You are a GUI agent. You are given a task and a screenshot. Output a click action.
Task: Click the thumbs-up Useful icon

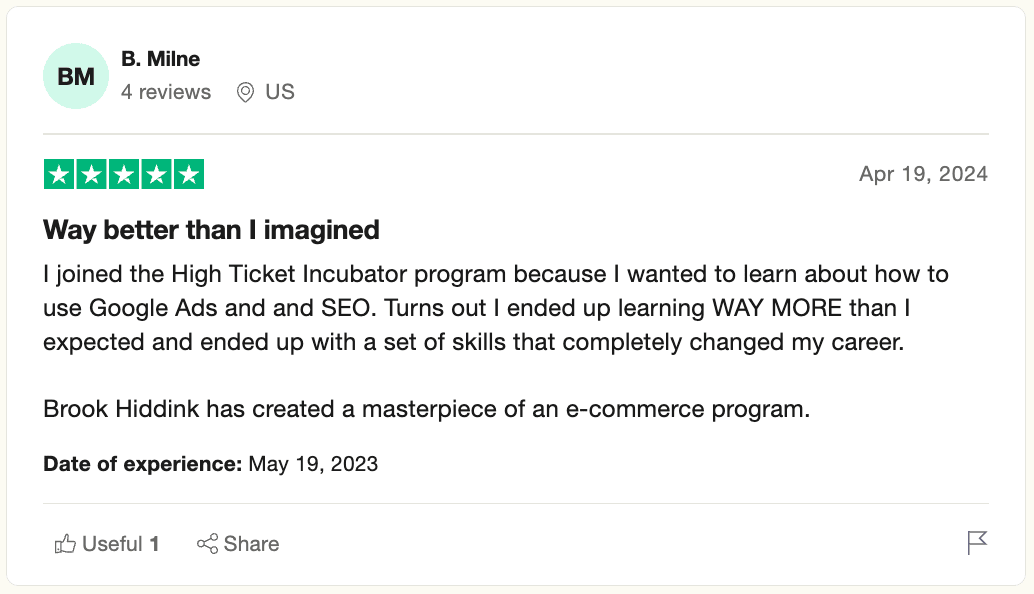65,544
